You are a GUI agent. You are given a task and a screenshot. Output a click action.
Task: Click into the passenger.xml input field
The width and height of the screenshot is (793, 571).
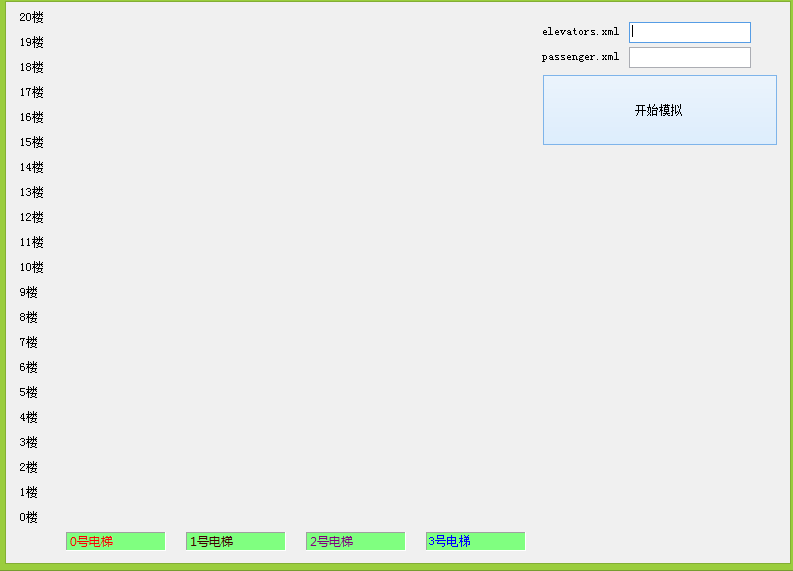(x=690, y=57)
